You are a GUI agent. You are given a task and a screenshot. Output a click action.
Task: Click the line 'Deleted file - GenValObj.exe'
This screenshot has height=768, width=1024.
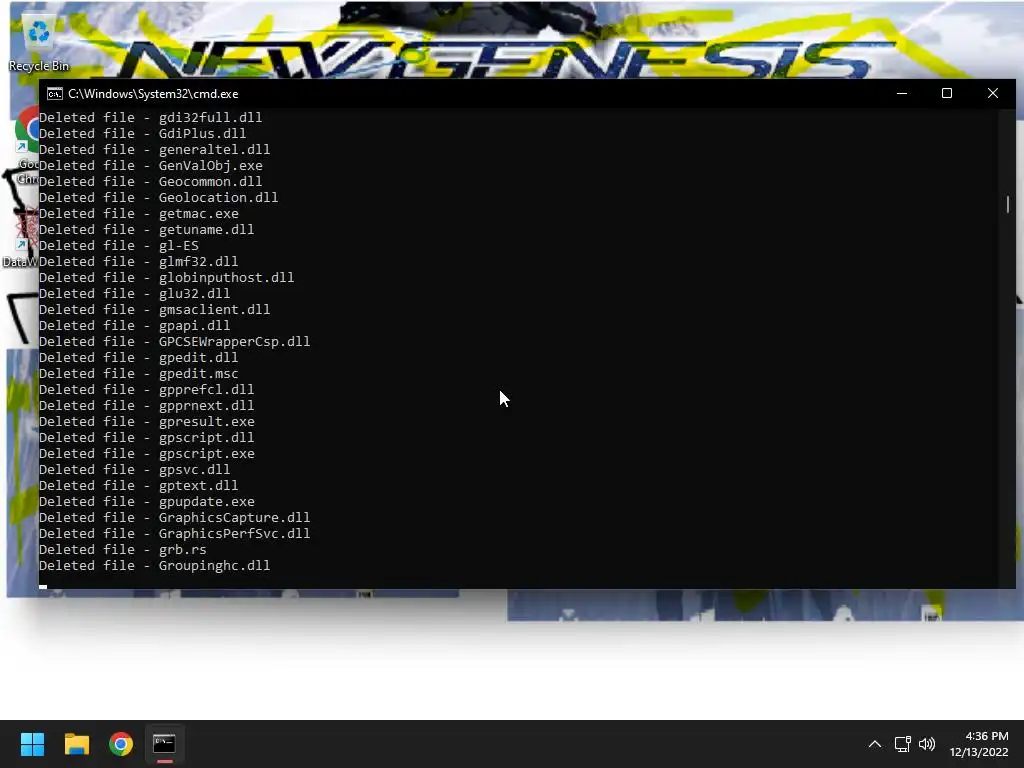pyautogui.click(x=151, y=165)
